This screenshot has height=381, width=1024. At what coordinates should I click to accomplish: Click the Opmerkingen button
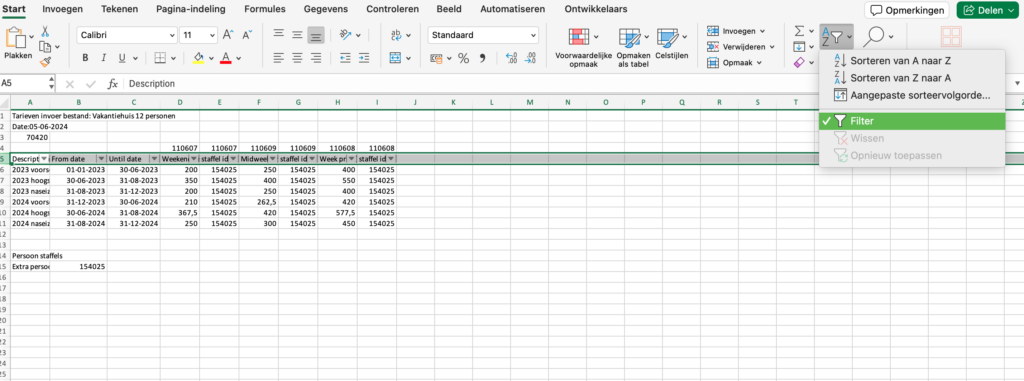(x=906, y=10)
